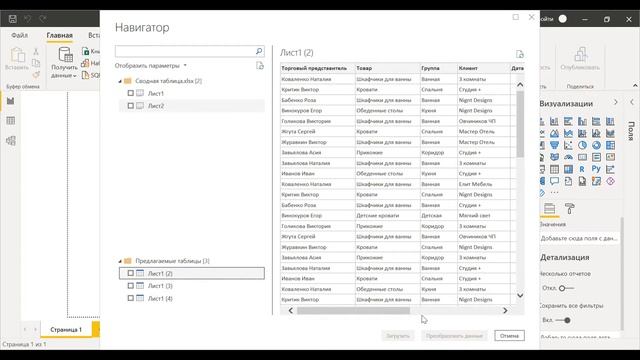This screenshot has height=360, width=640.
Task: Select the R script visual
Action: tap(582, 169)
